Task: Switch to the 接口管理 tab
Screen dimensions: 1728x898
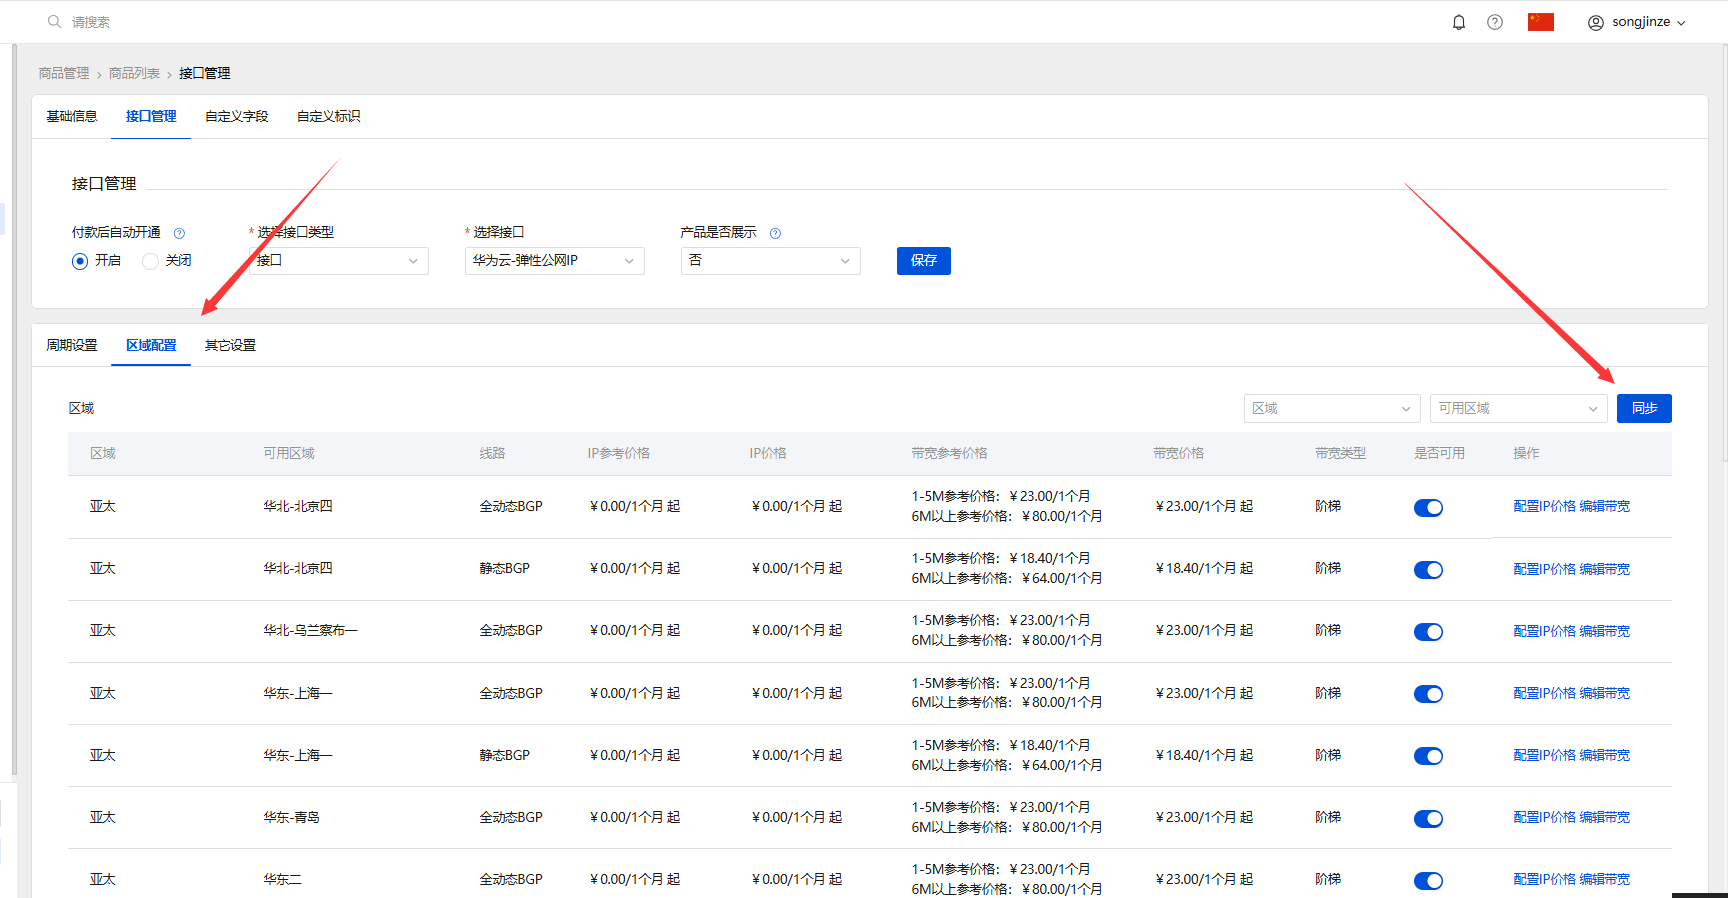Action: [151, 116]
